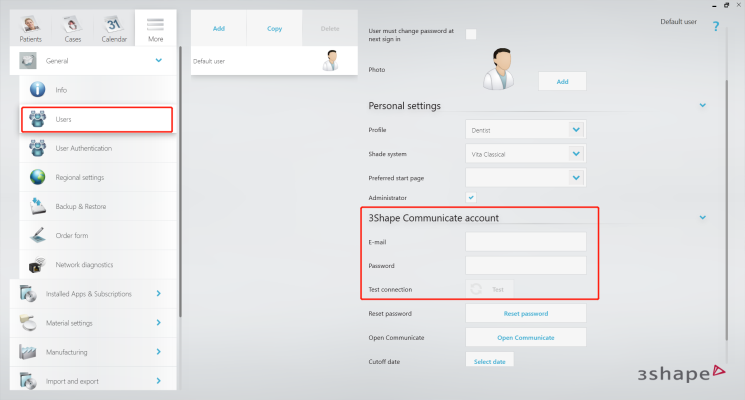
Task: Select Network diagnostics label
Action: [84, 265]
